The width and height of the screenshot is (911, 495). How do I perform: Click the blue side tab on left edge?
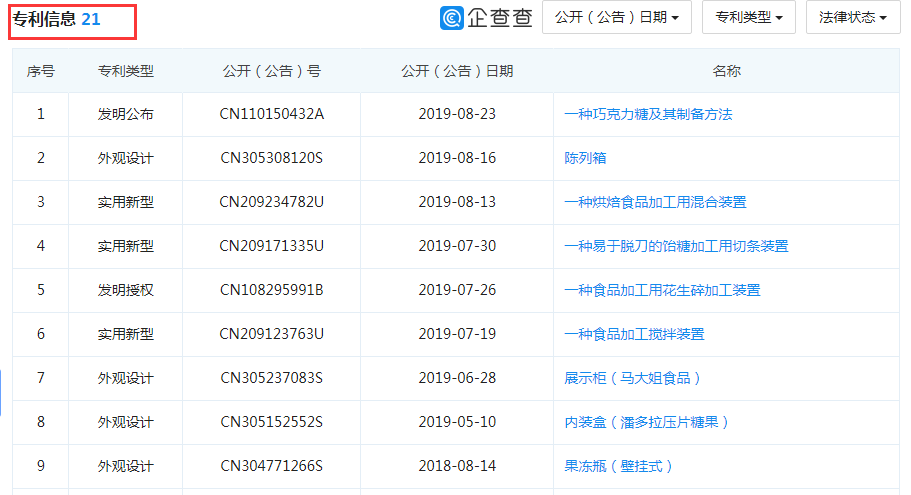[x=1, y=392]
